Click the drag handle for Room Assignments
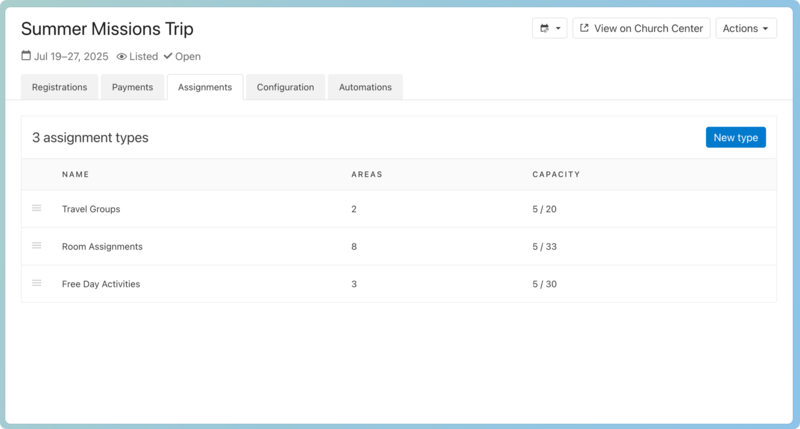Screen dimensions: 800x429 [37, 246]
